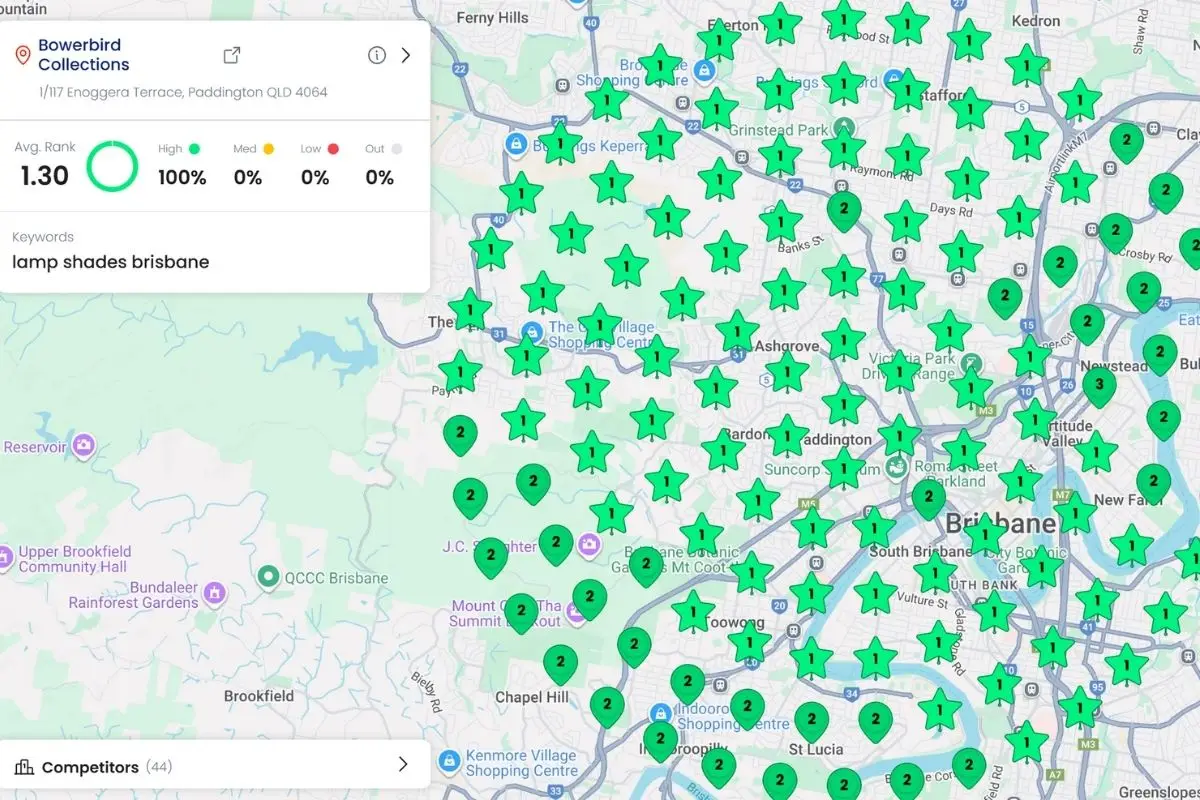Click the chevron next to info icon
1200x800 pixels.
pyautogui.click(x=406, y=55)
